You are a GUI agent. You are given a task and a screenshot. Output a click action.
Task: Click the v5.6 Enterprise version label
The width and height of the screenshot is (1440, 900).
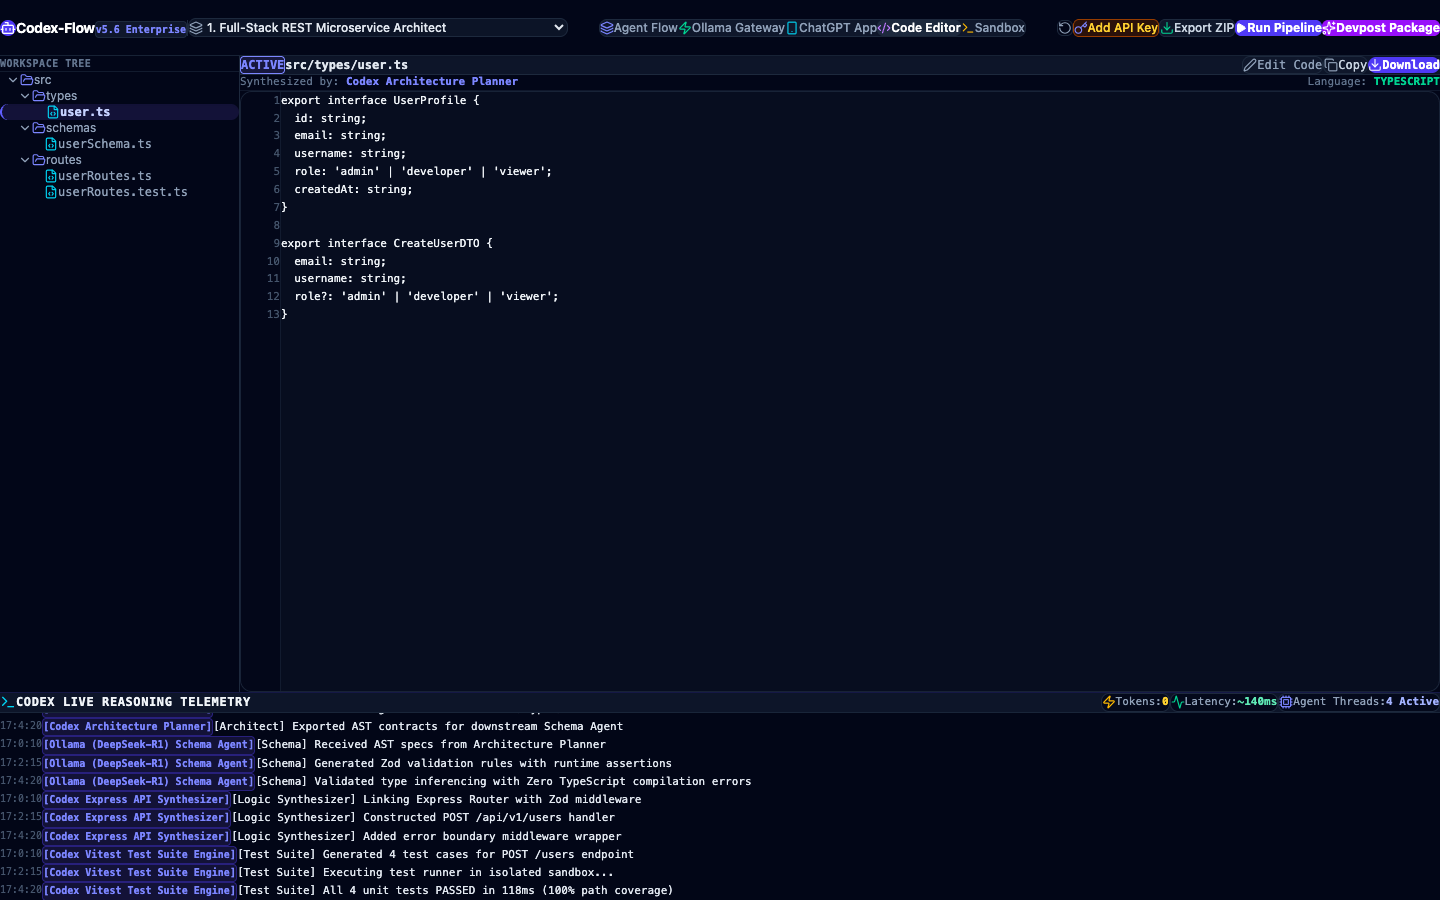pyautogui.click(x=141, y=29)
